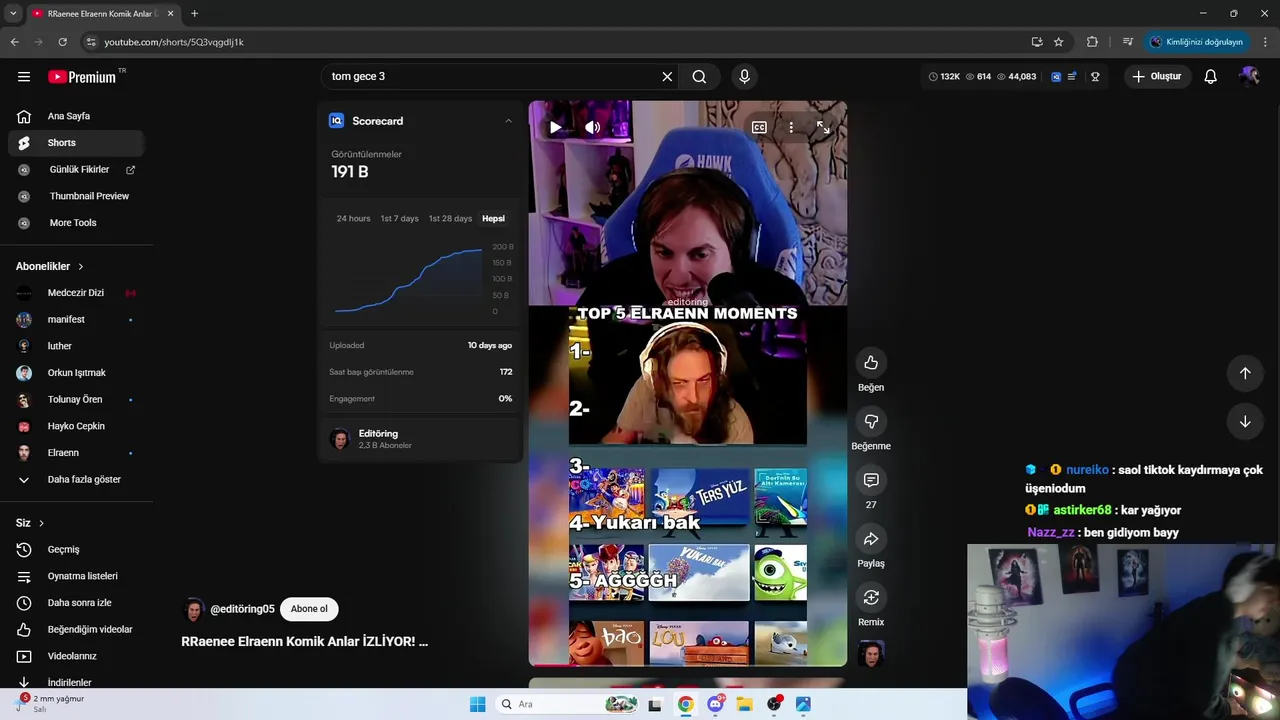Like the Short with Beğen
The width and height of the screenshot is (1280, 720).
pos(871,363)
